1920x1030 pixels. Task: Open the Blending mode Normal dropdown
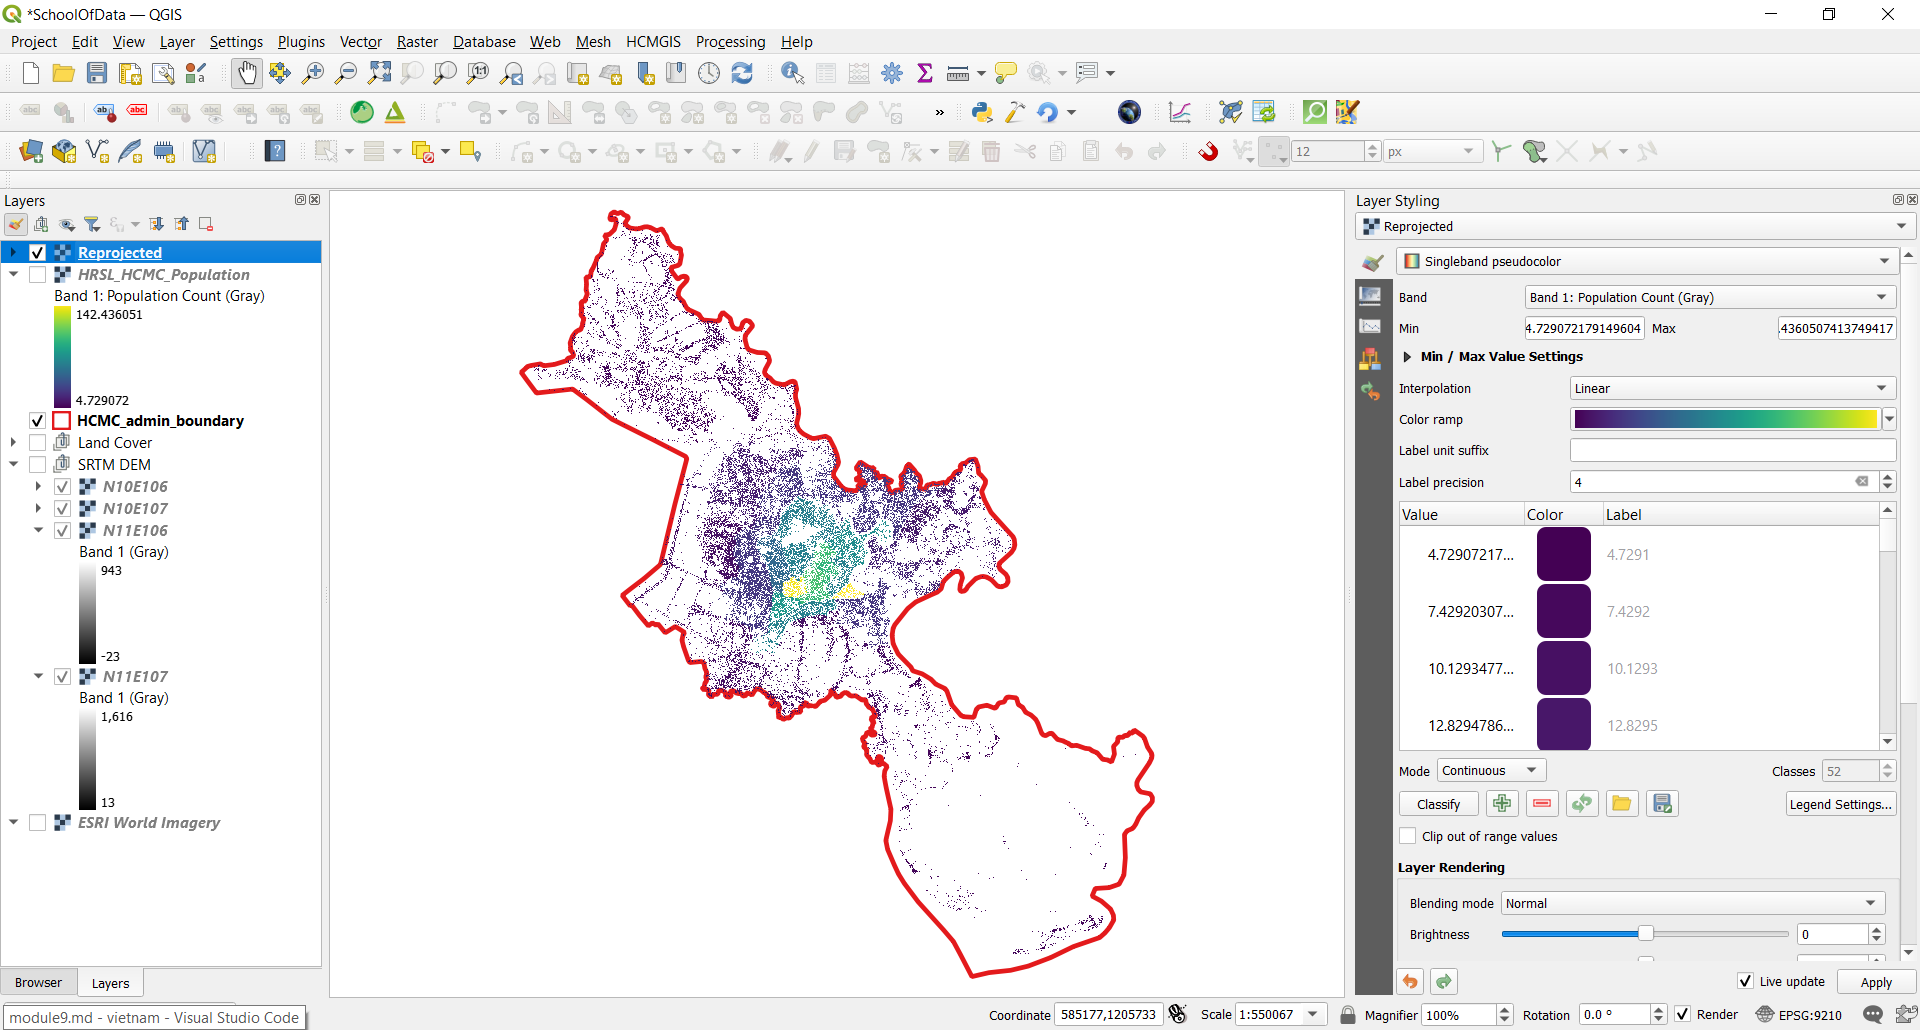pyautogui.click(x=1693, y=903)
